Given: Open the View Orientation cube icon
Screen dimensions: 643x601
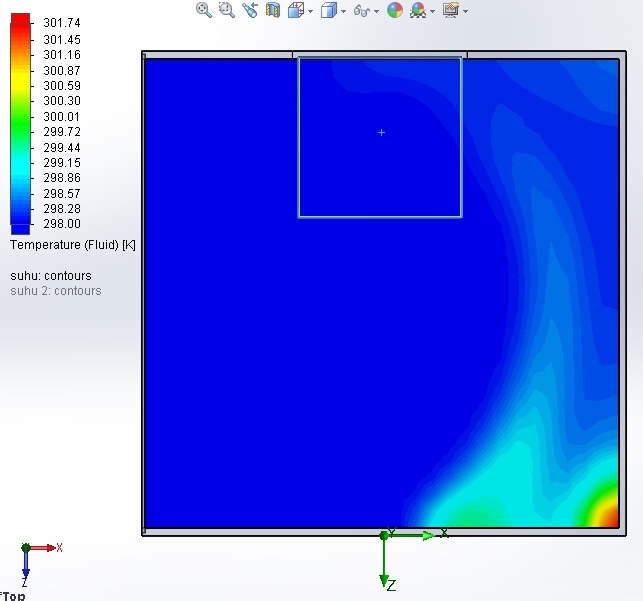Looking at the screenshot, I should (x=296, y=10).
